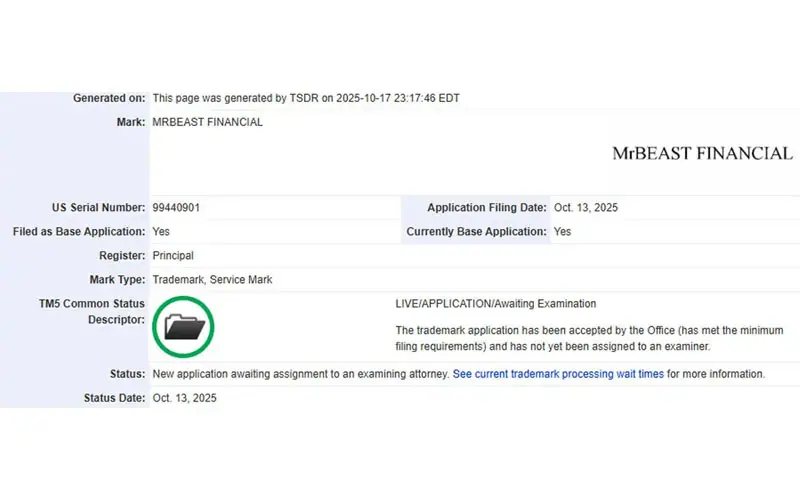The width and height of the screenshot is (800, 500).
Task: Click the green circled folder status icon
Action: [183, 326]
